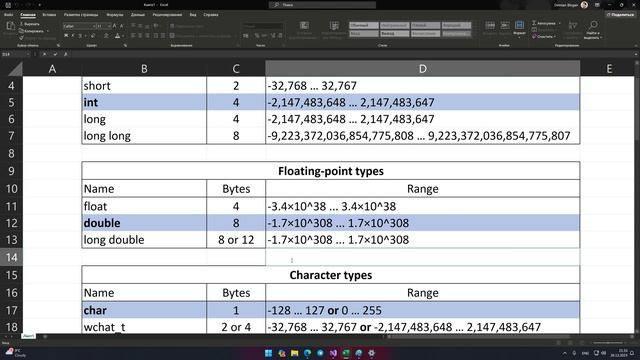Click the Excel taskbar icon
The image size is (640, 360).
point(346,353)
